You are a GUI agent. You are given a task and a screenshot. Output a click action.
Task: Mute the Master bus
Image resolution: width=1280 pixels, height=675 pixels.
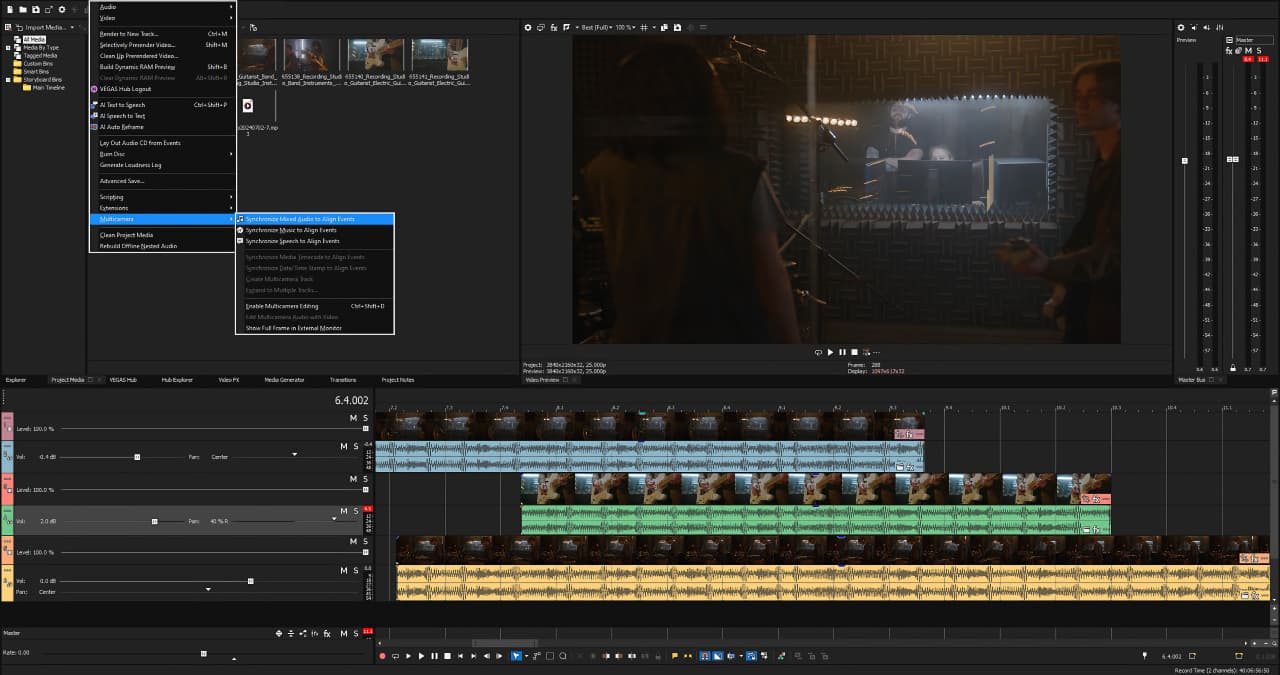coord(344,632)
